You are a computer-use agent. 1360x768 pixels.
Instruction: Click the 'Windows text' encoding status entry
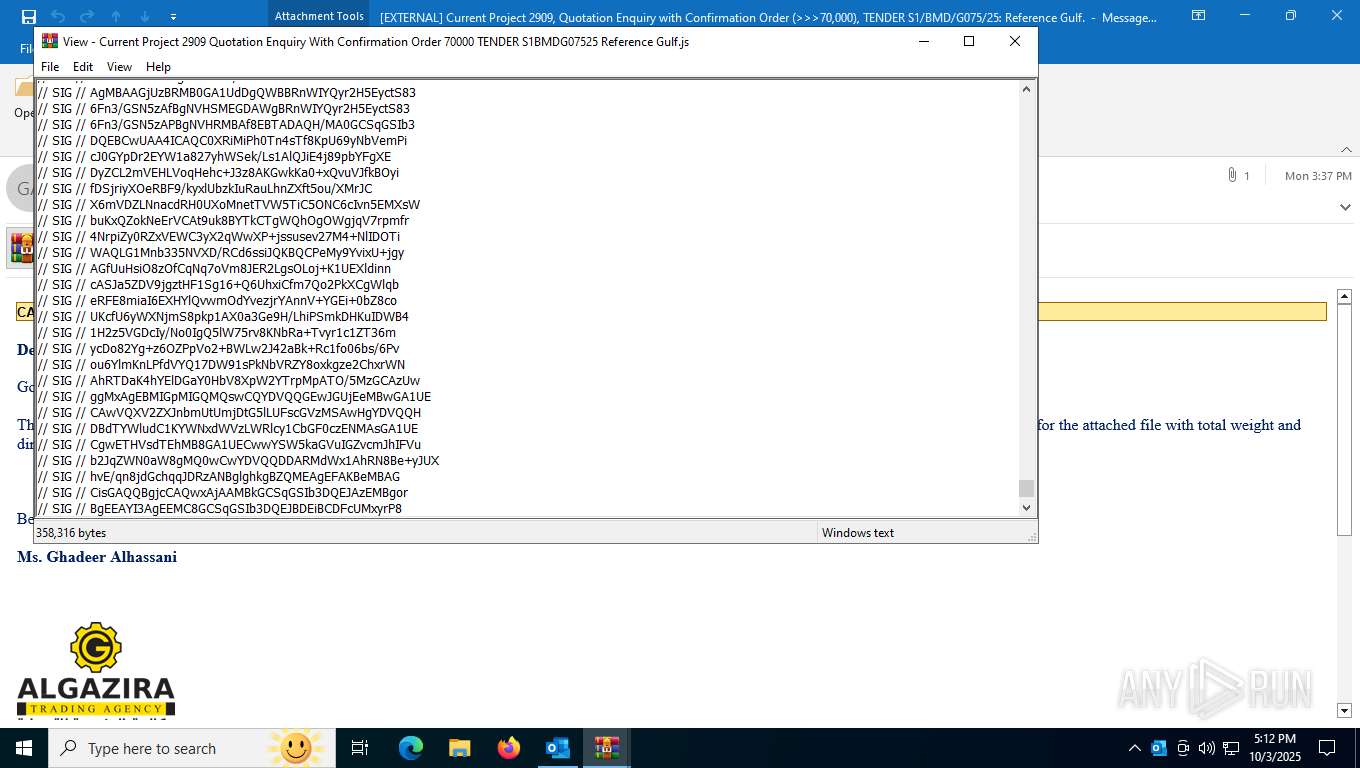click(x=858, y=533)
